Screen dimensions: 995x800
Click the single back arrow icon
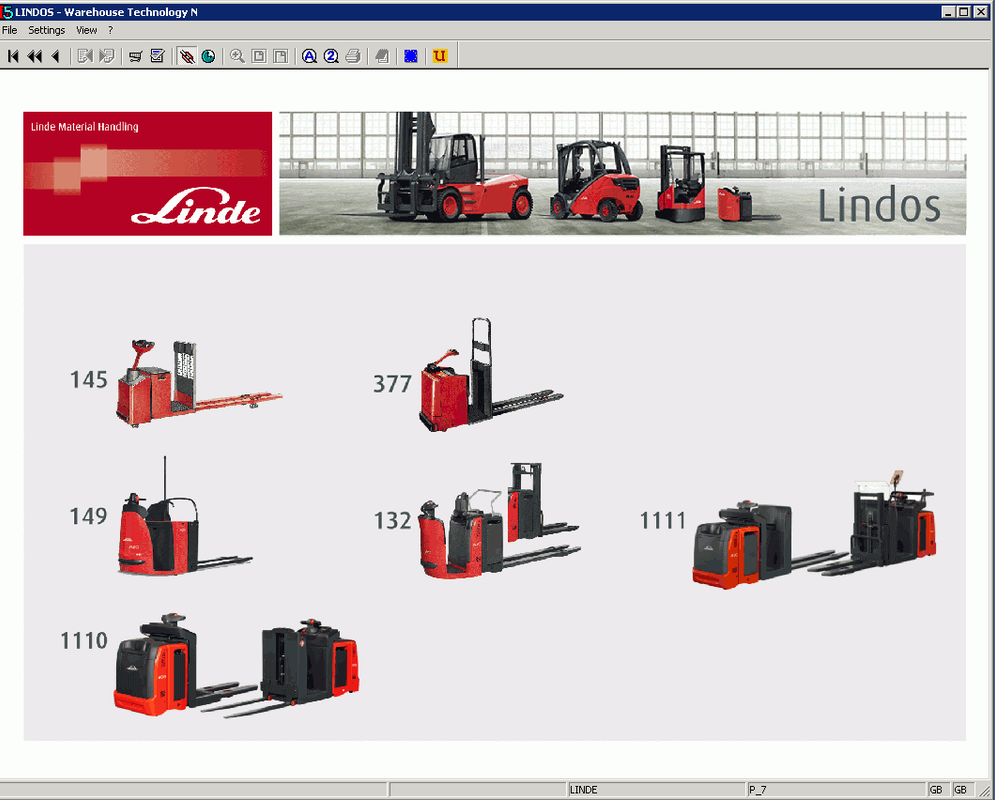(55, 56)
